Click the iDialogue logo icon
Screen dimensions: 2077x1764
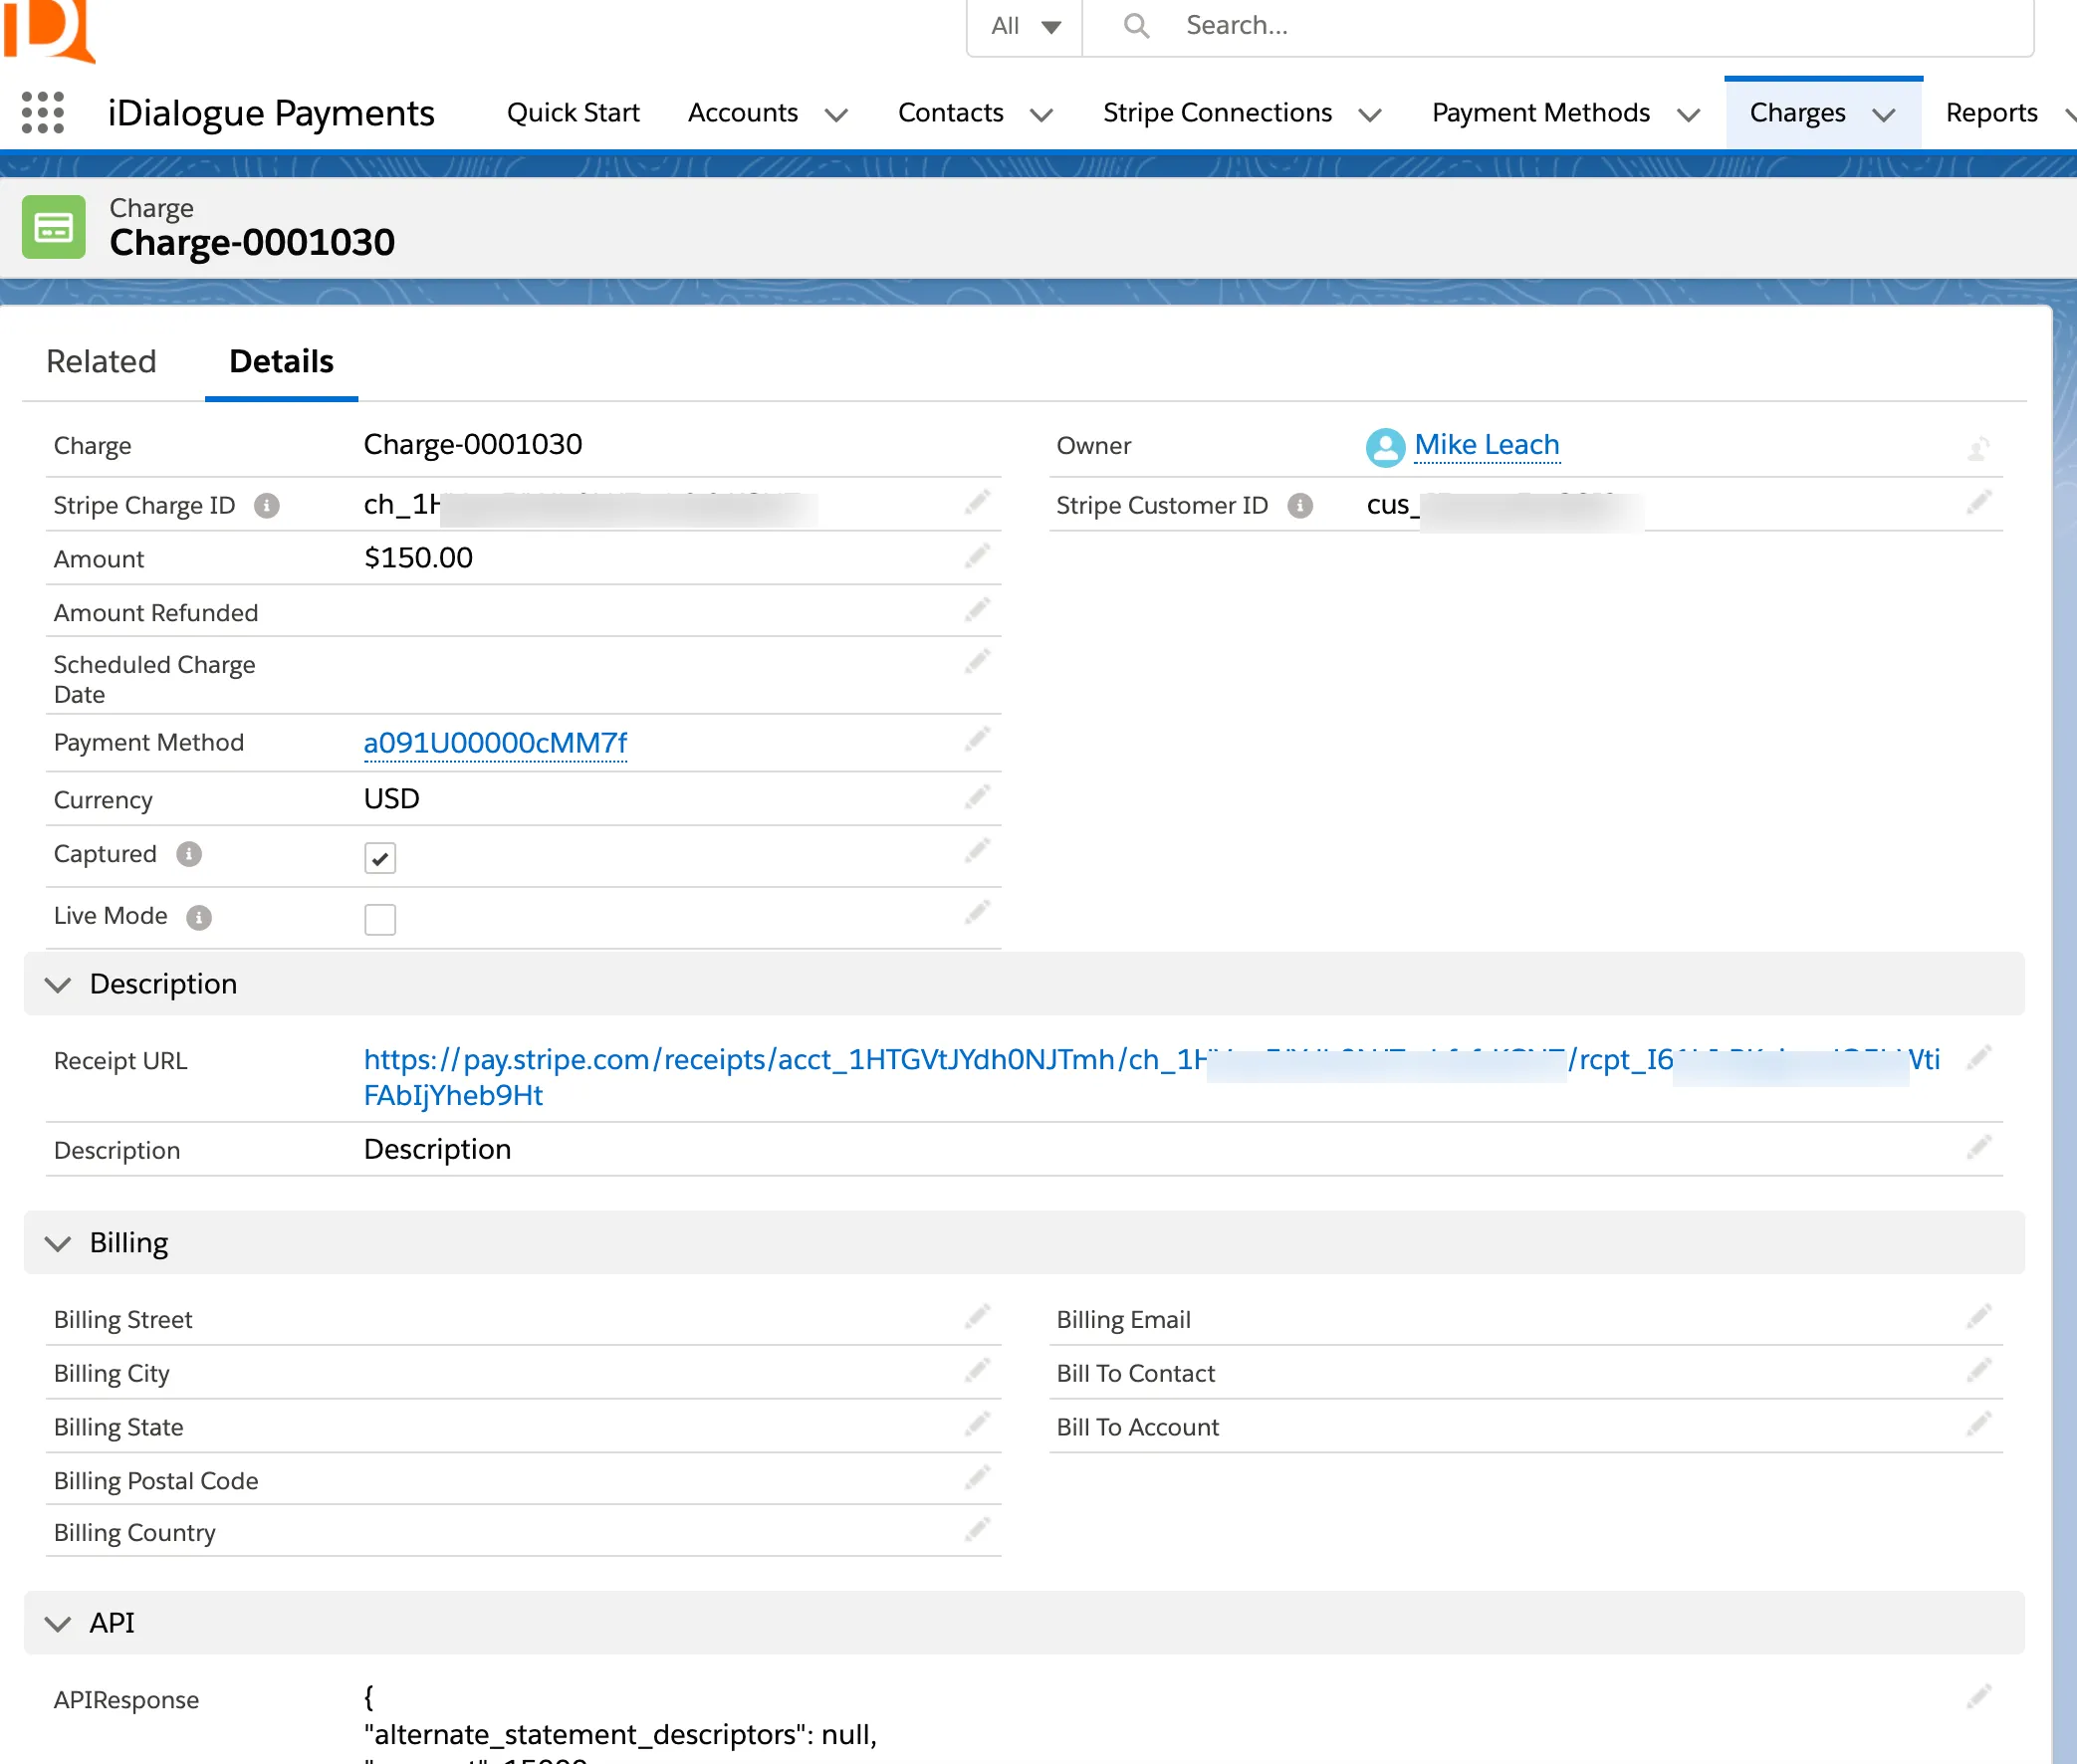(50, 30)
